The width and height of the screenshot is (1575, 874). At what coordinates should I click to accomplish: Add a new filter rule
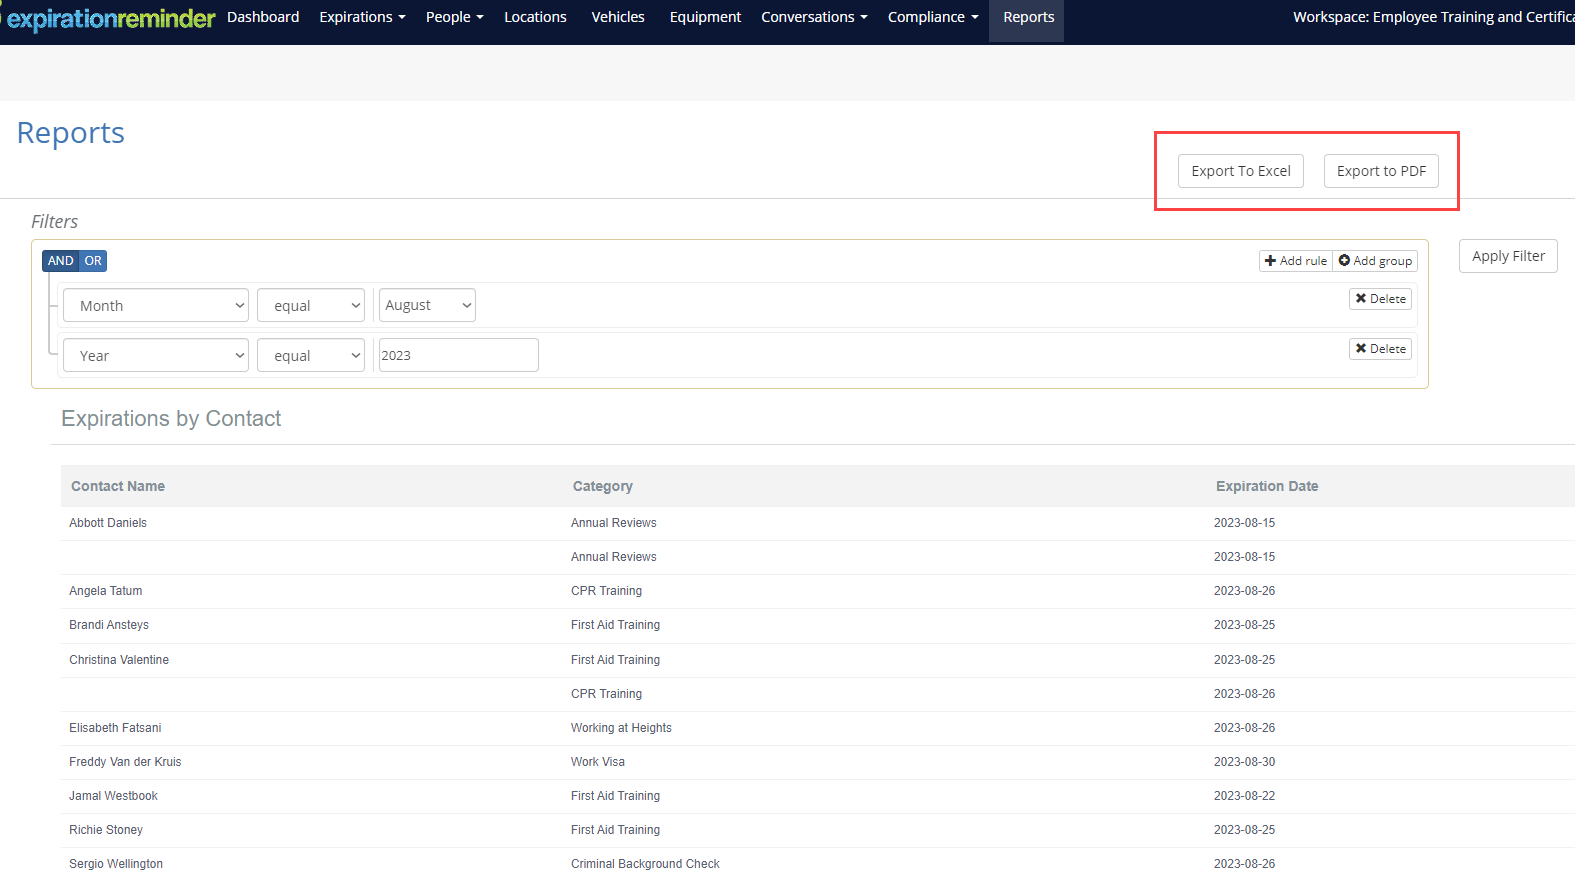pyautogui.click(x=1295, y=261)
